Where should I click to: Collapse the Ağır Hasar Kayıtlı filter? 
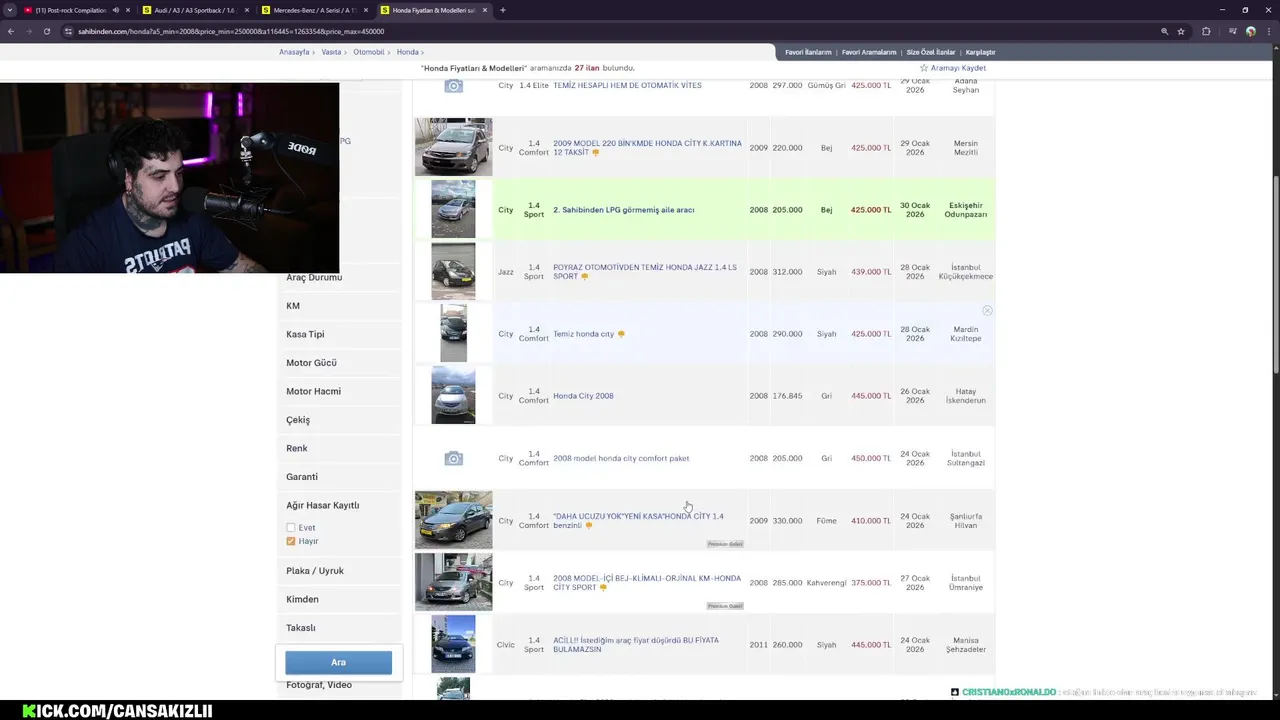(323, 505)
